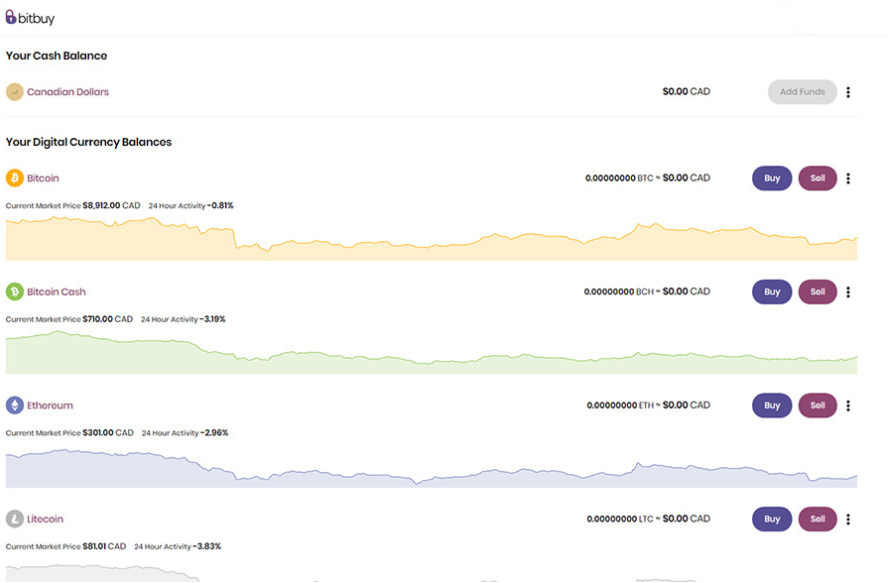The height and width of the screenshot is (583, 891).
Task: Open the Ethereum row three-dot menu
Action: (x=848, y=406)
